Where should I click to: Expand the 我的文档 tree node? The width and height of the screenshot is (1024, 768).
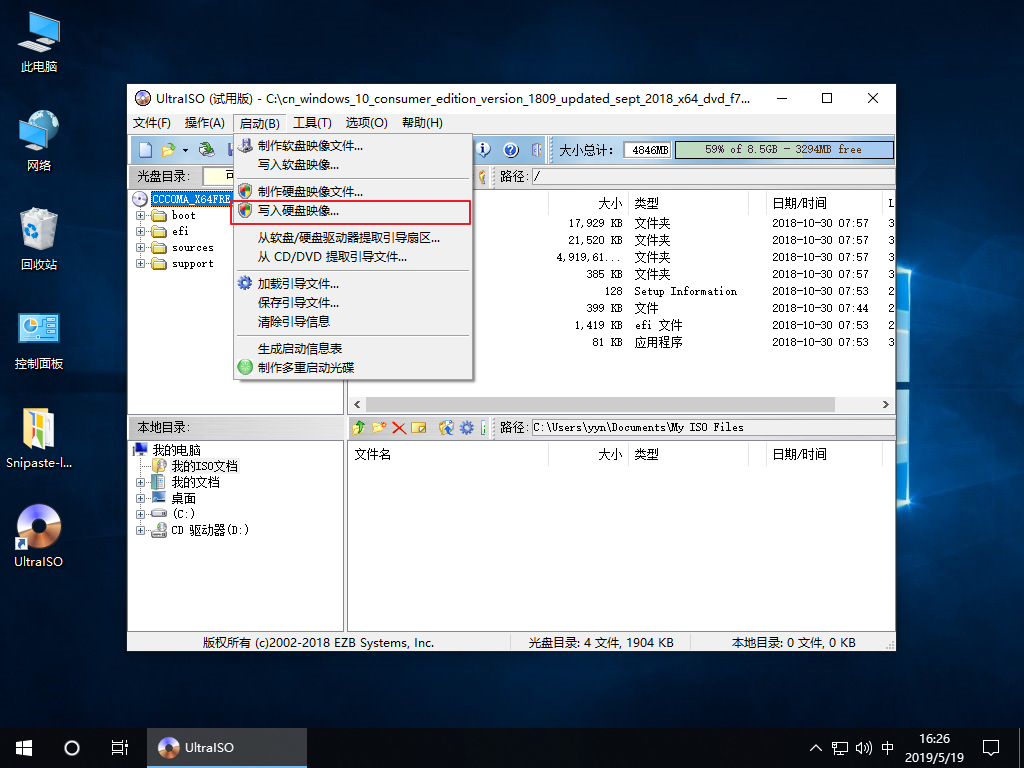(x=140, y=483)
